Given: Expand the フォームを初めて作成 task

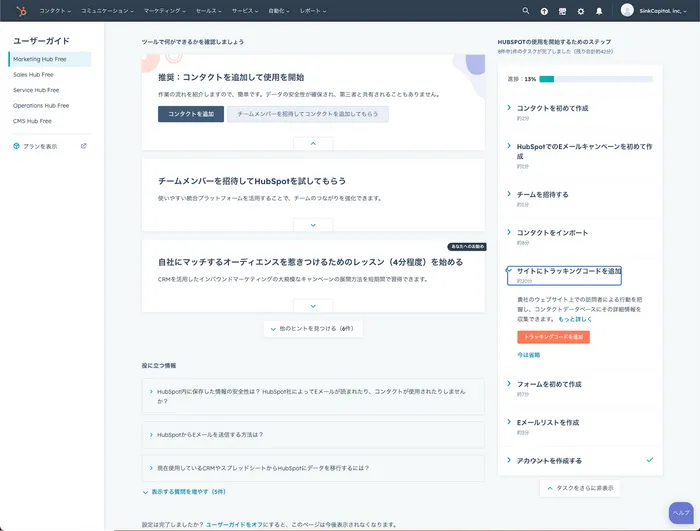Looking at the screenshot, I should pos(549,384).
